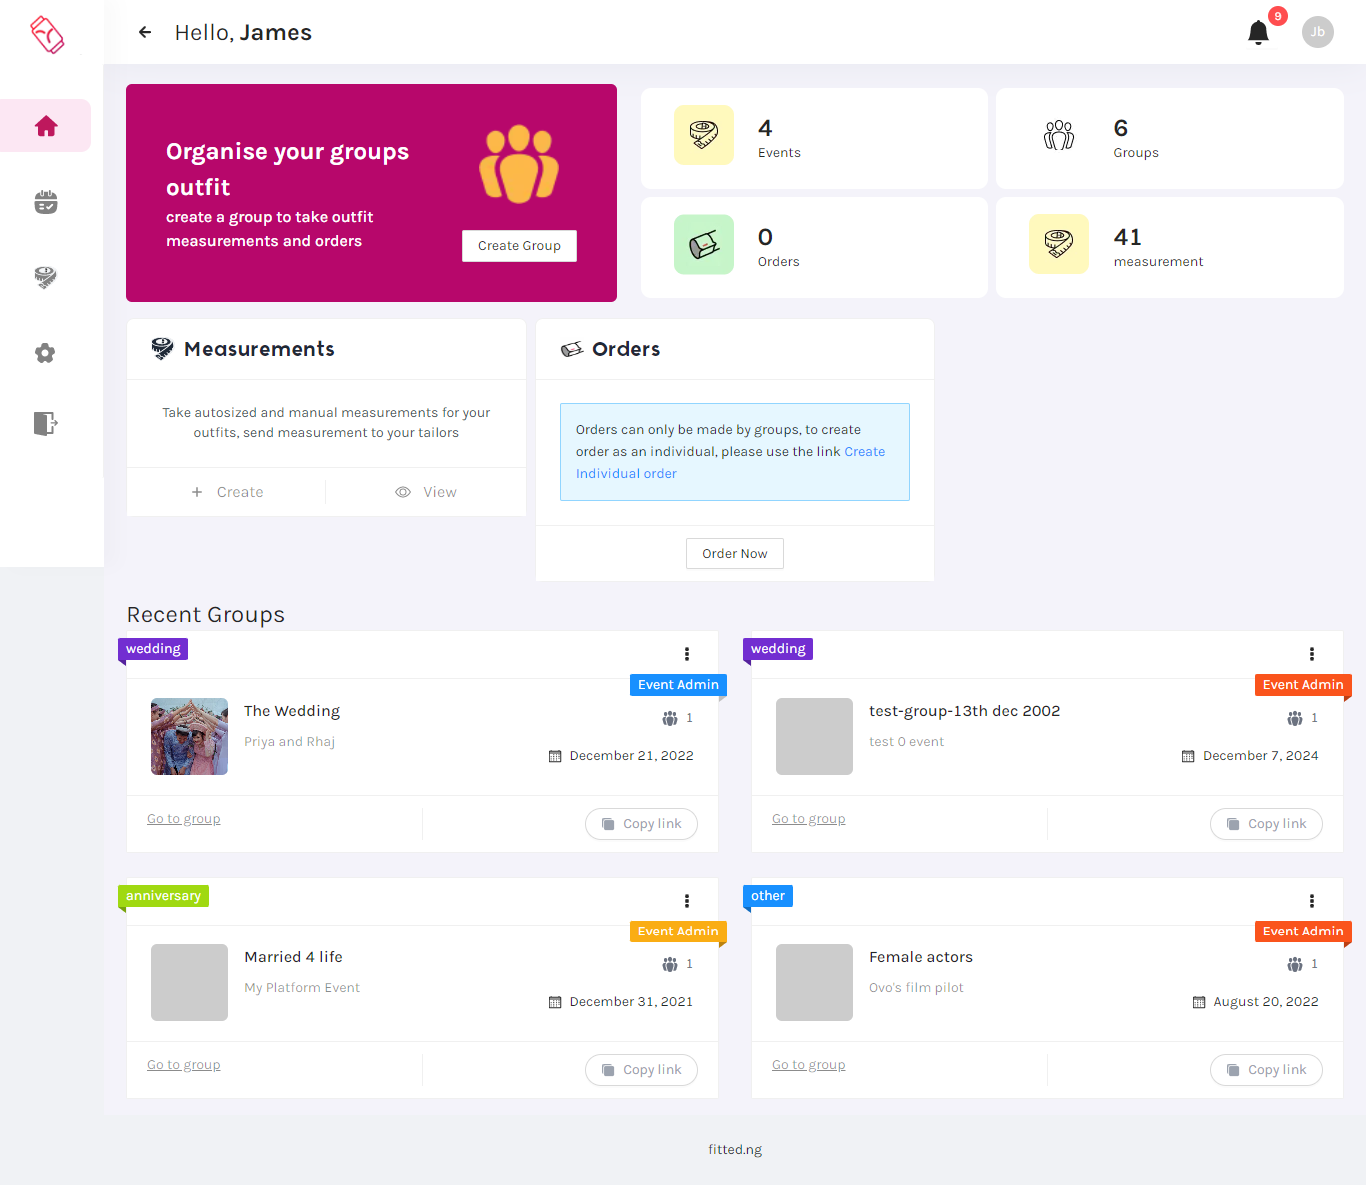
Task: Click the anniversary tag
Action: point(163,896)
